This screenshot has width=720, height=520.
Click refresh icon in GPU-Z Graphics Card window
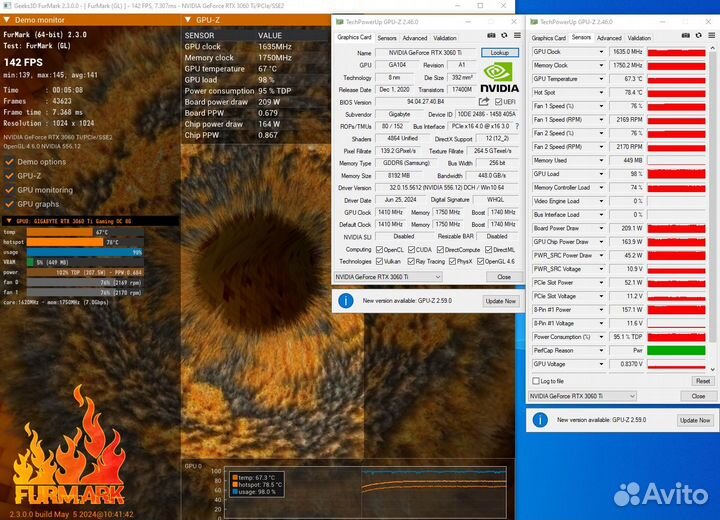[x=504, y=35]
